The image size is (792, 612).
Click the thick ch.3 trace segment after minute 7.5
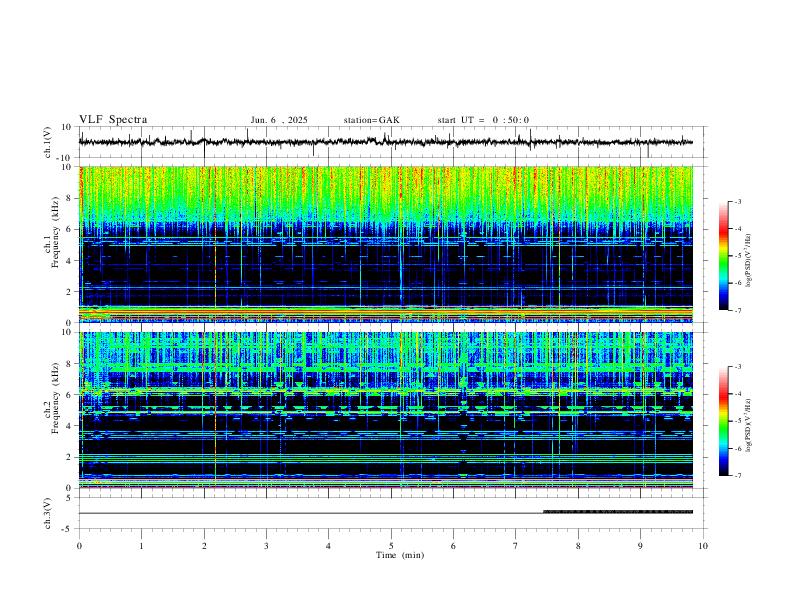coord(618,512)
